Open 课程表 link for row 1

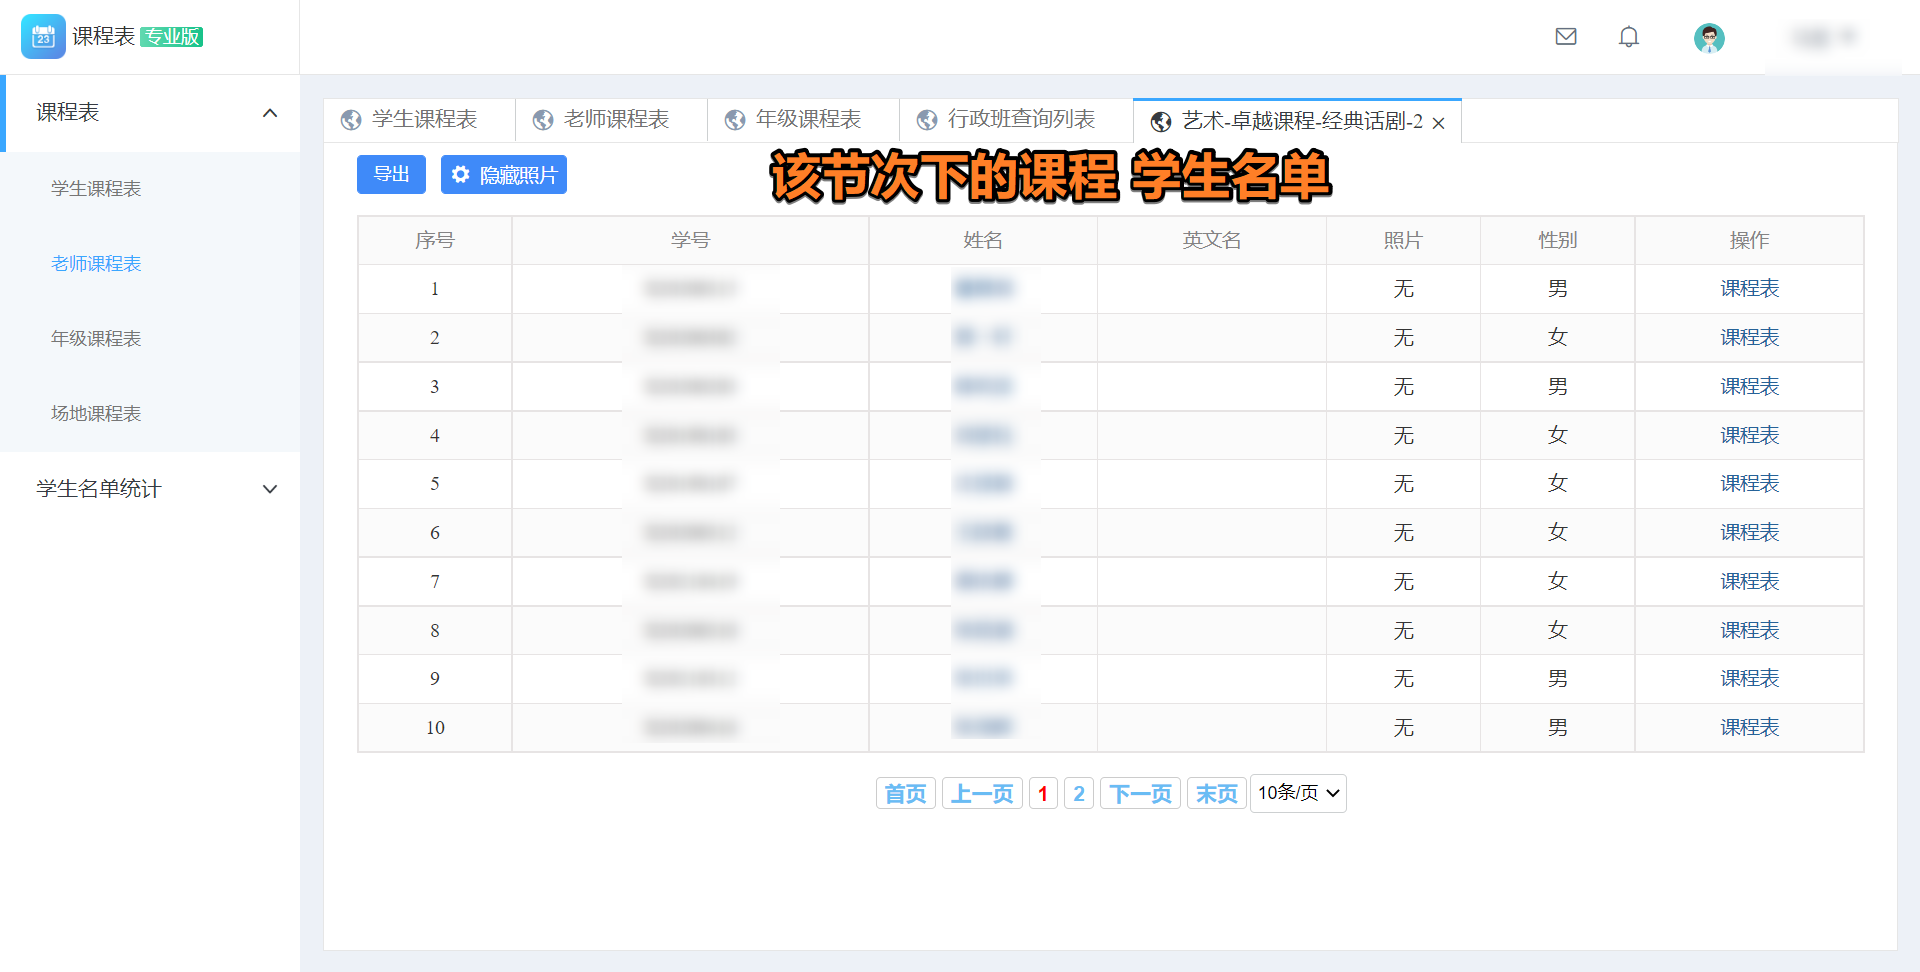pos(1749,289)
